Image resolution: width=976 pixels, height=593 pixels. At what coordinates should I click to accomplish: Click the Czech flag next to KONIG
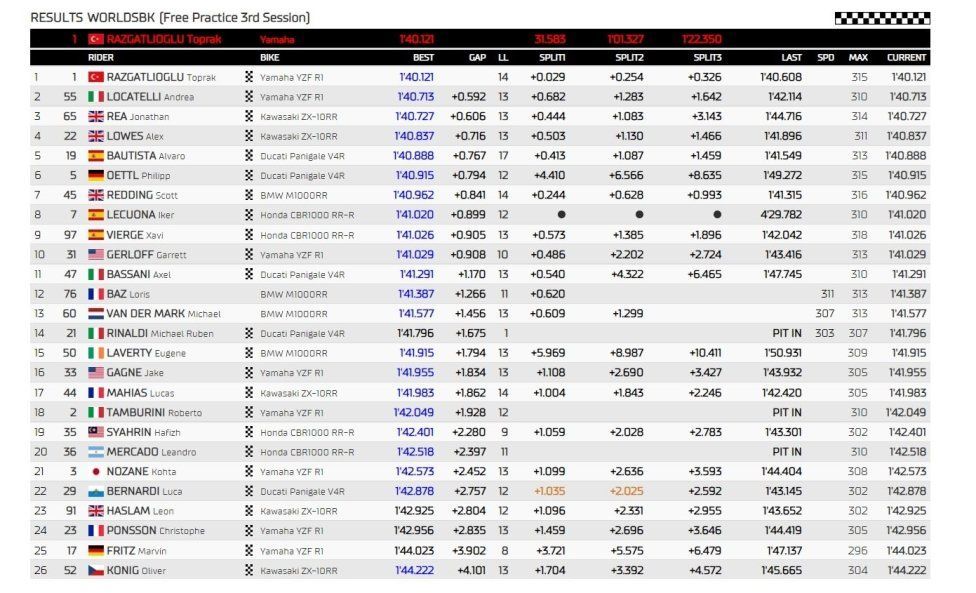click(x=96, y=570)
